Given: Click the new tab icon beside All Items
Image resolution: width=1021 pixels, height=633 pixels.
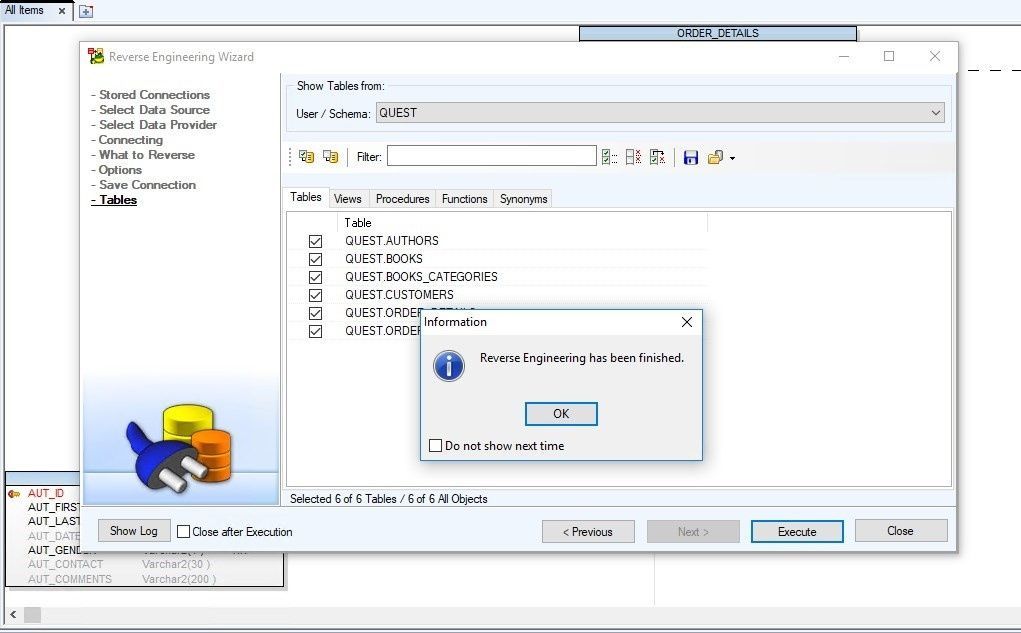Looking at the screenshot, I should (86, 11).
